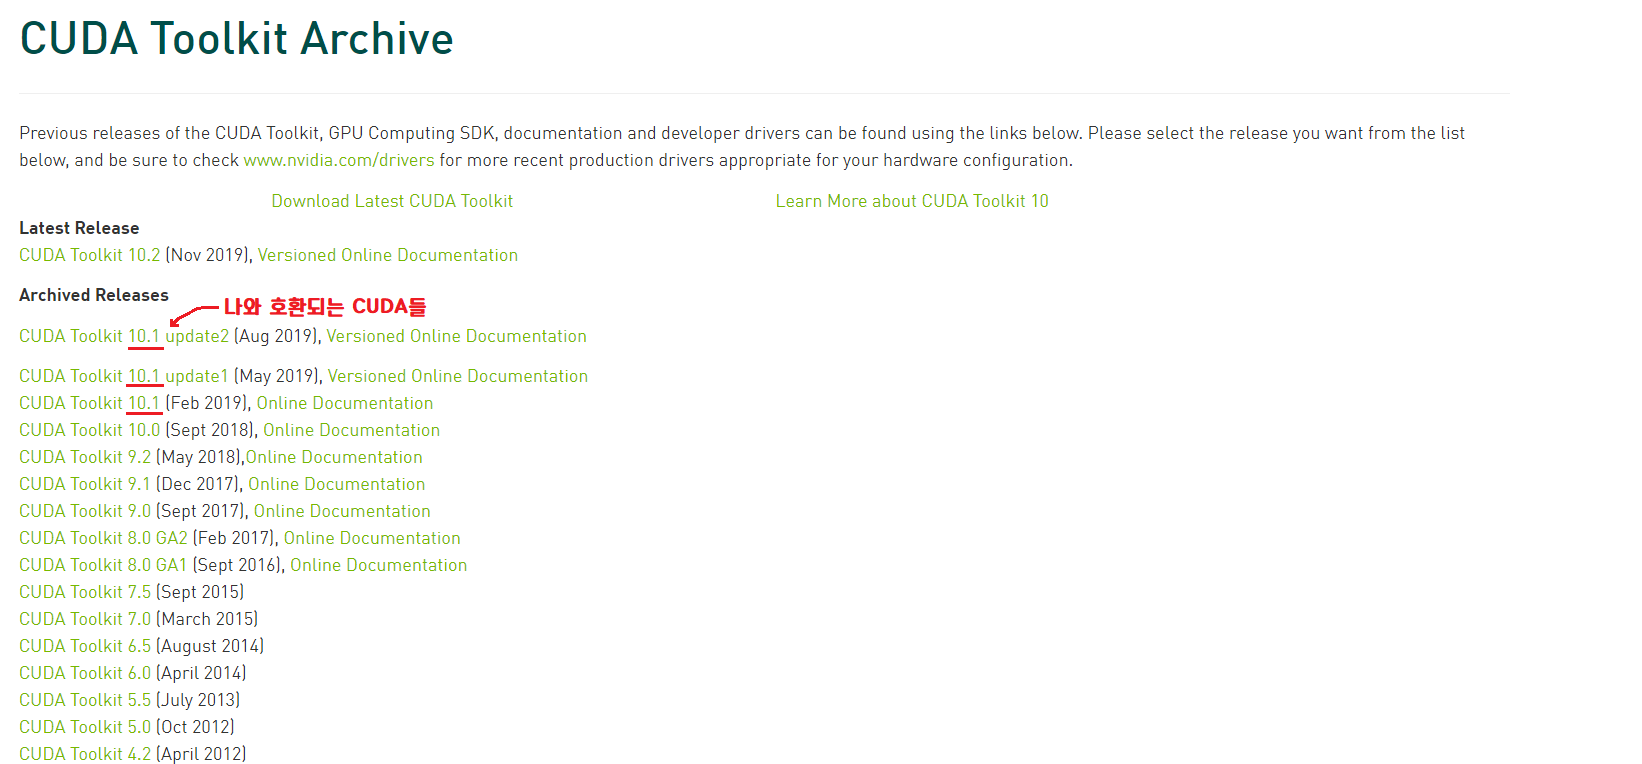This screenshot has width=1642, height=764.
Task: Click the Archived Releases heading
Action: click(x=94, y=295)
